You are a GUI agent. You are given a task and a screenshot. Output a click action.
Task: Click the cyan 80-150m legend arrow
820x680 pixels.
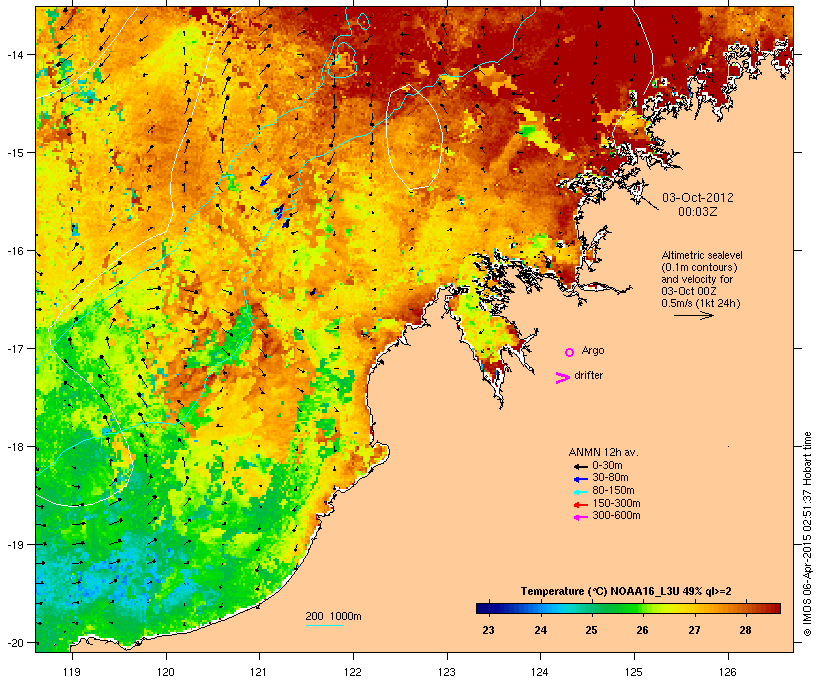click(580, 492)
